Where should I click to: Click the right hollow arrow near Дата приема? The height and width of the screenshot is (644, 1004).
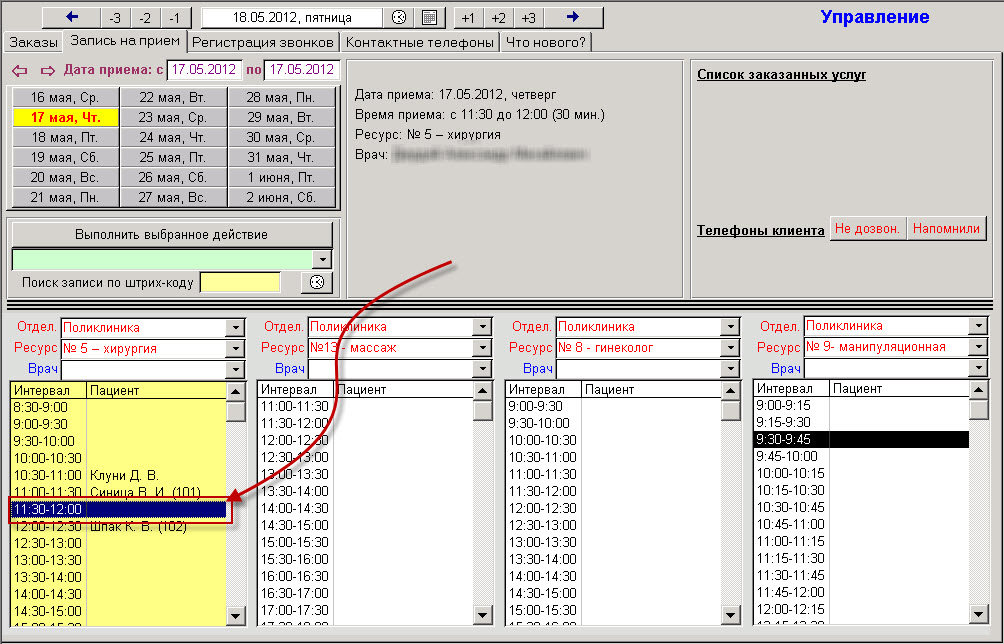(x=48, y=70)
